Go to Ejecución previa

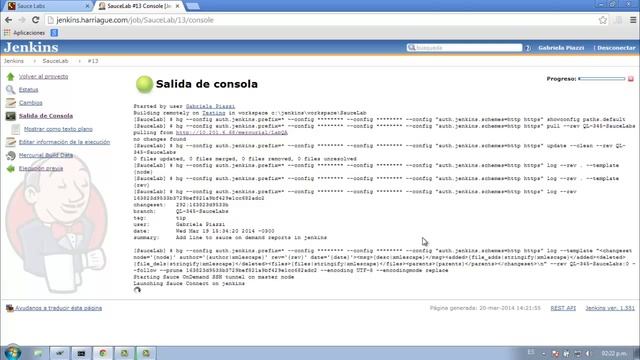point(41,168)
